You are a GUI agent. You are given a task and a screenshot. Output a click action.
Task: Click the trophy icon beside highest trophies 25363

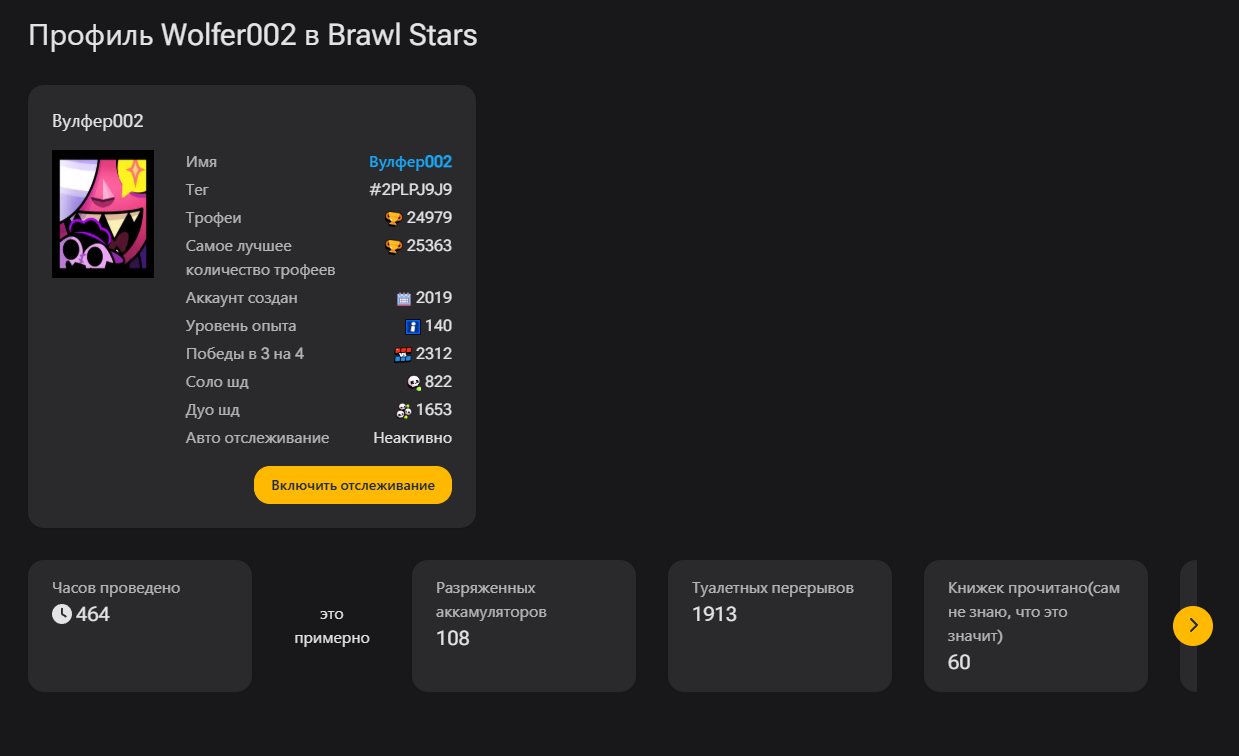click(x=394, y=246)
